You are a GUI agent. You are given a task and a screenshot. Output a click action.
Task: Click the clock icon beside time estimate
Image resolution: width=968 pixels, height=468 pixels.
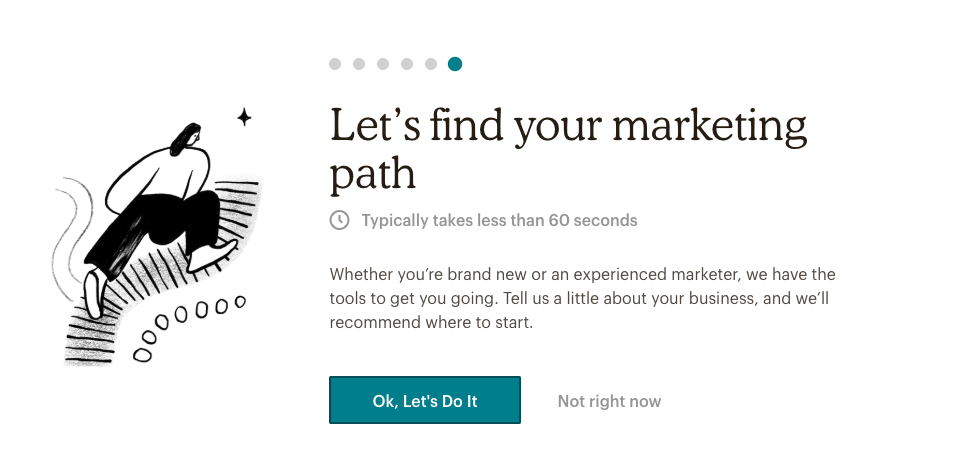pos(340,220)
